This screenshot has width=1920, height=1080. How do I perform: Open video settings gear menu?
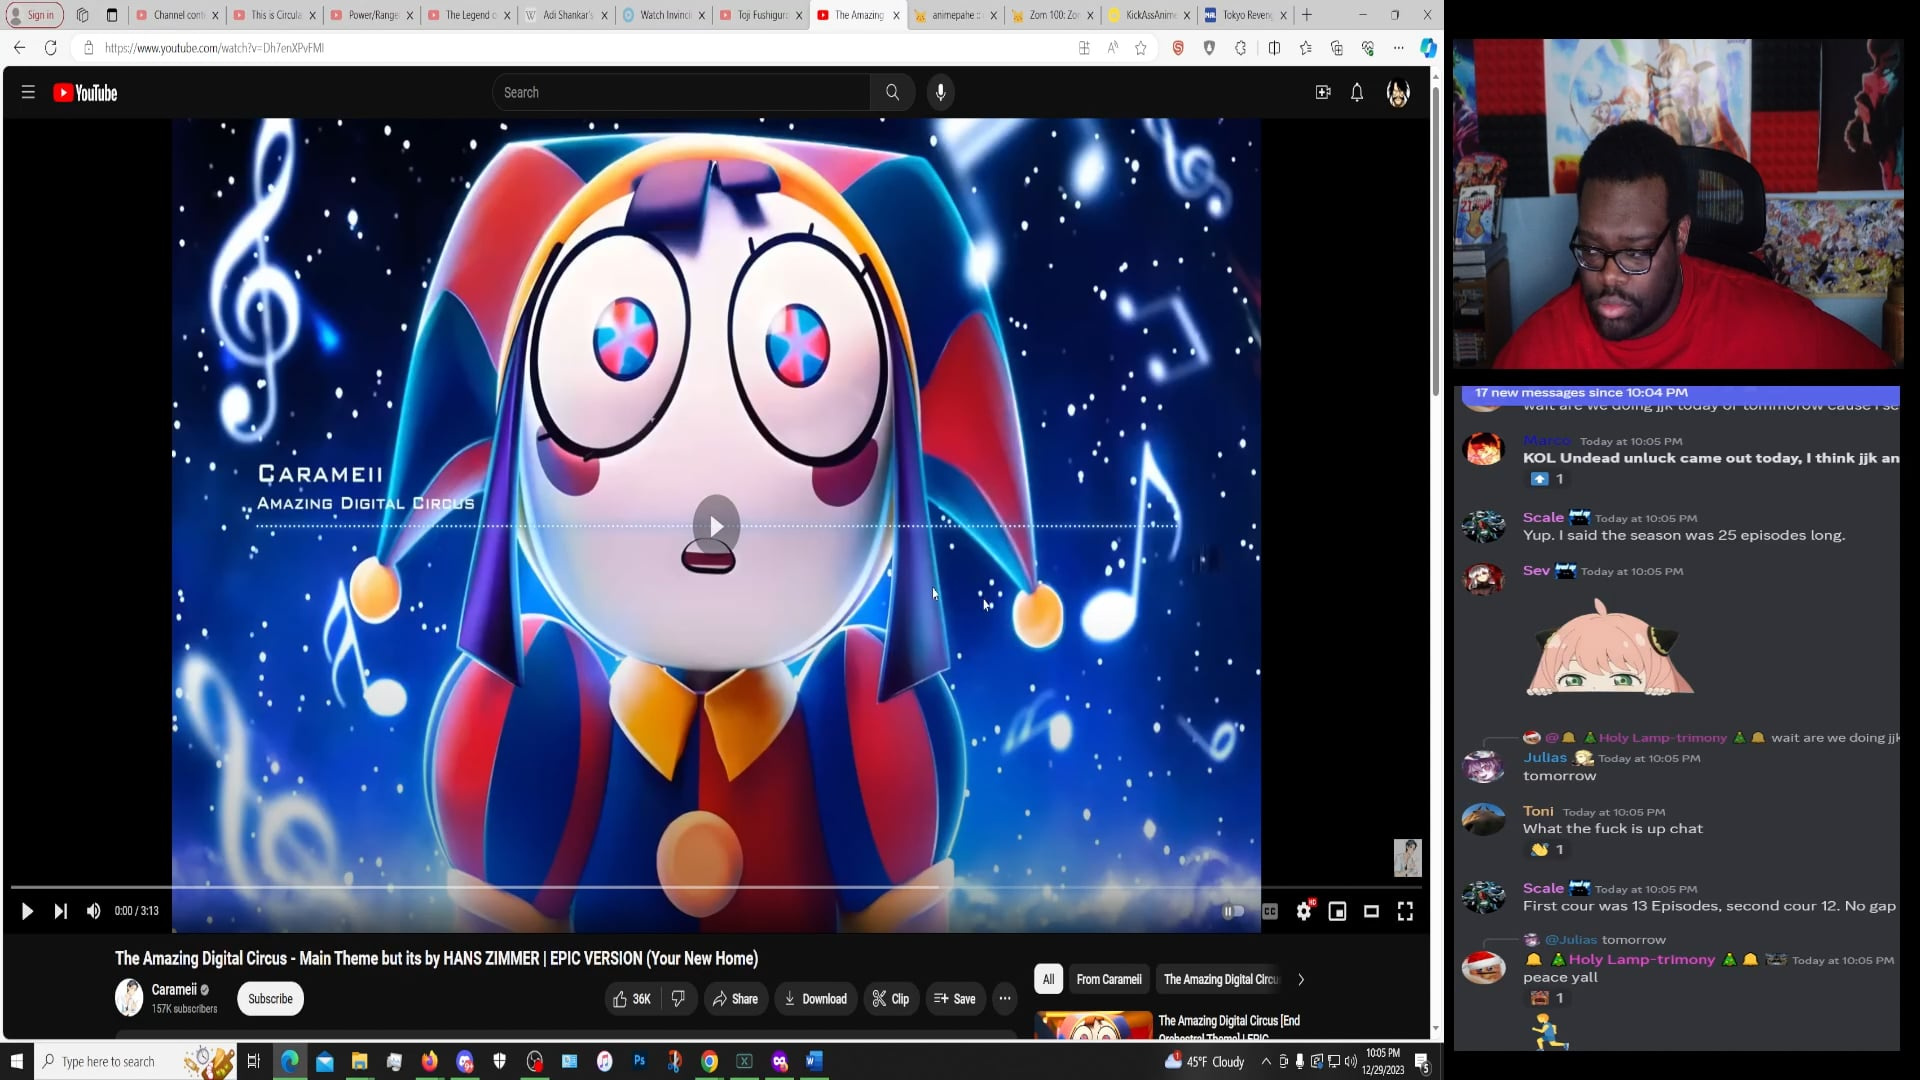[x=1304, y=911]
